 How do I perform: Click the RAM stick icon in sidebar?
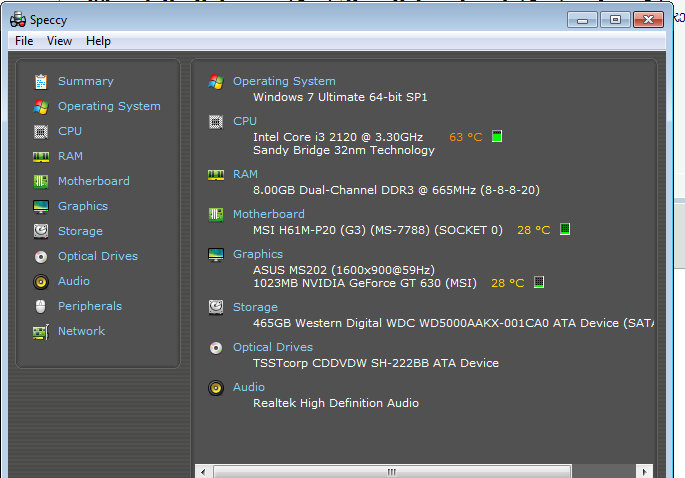(41, 156)
